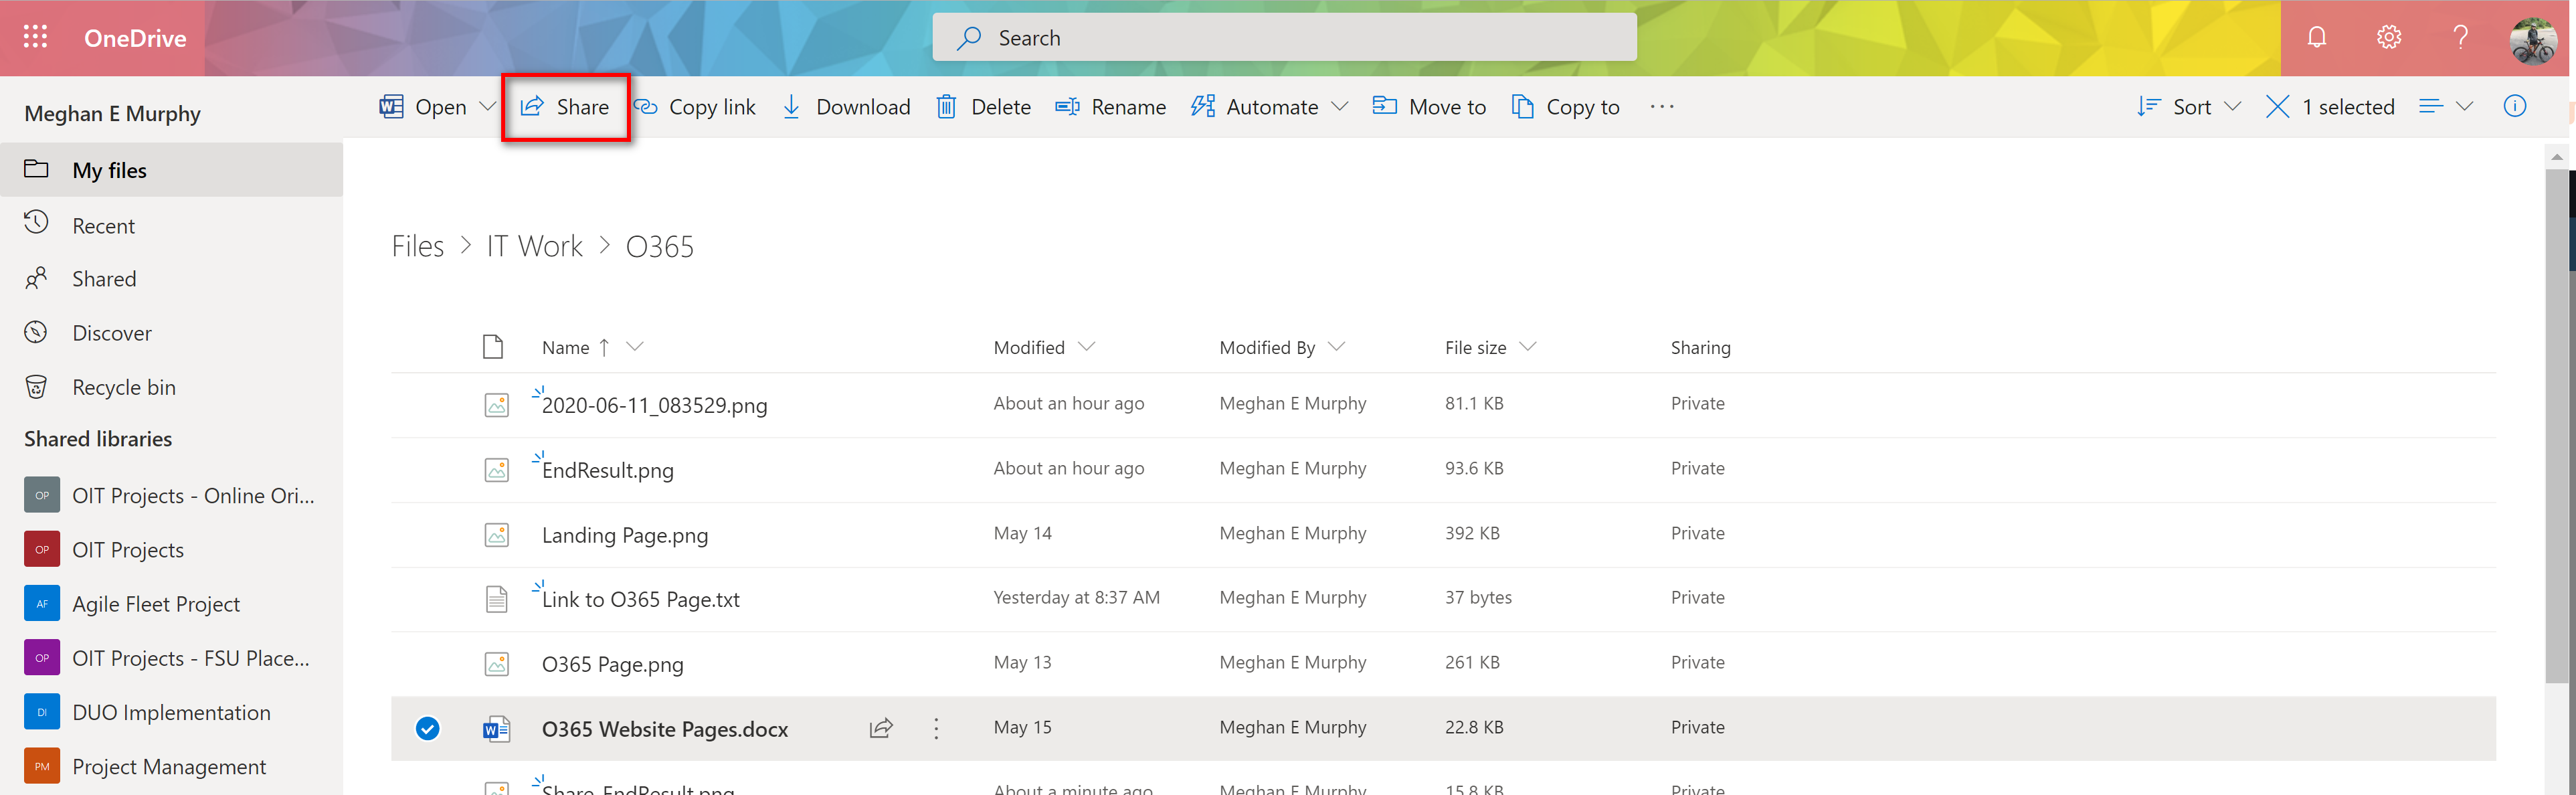Click Copy to in the toolbar

click(1565, 107)
